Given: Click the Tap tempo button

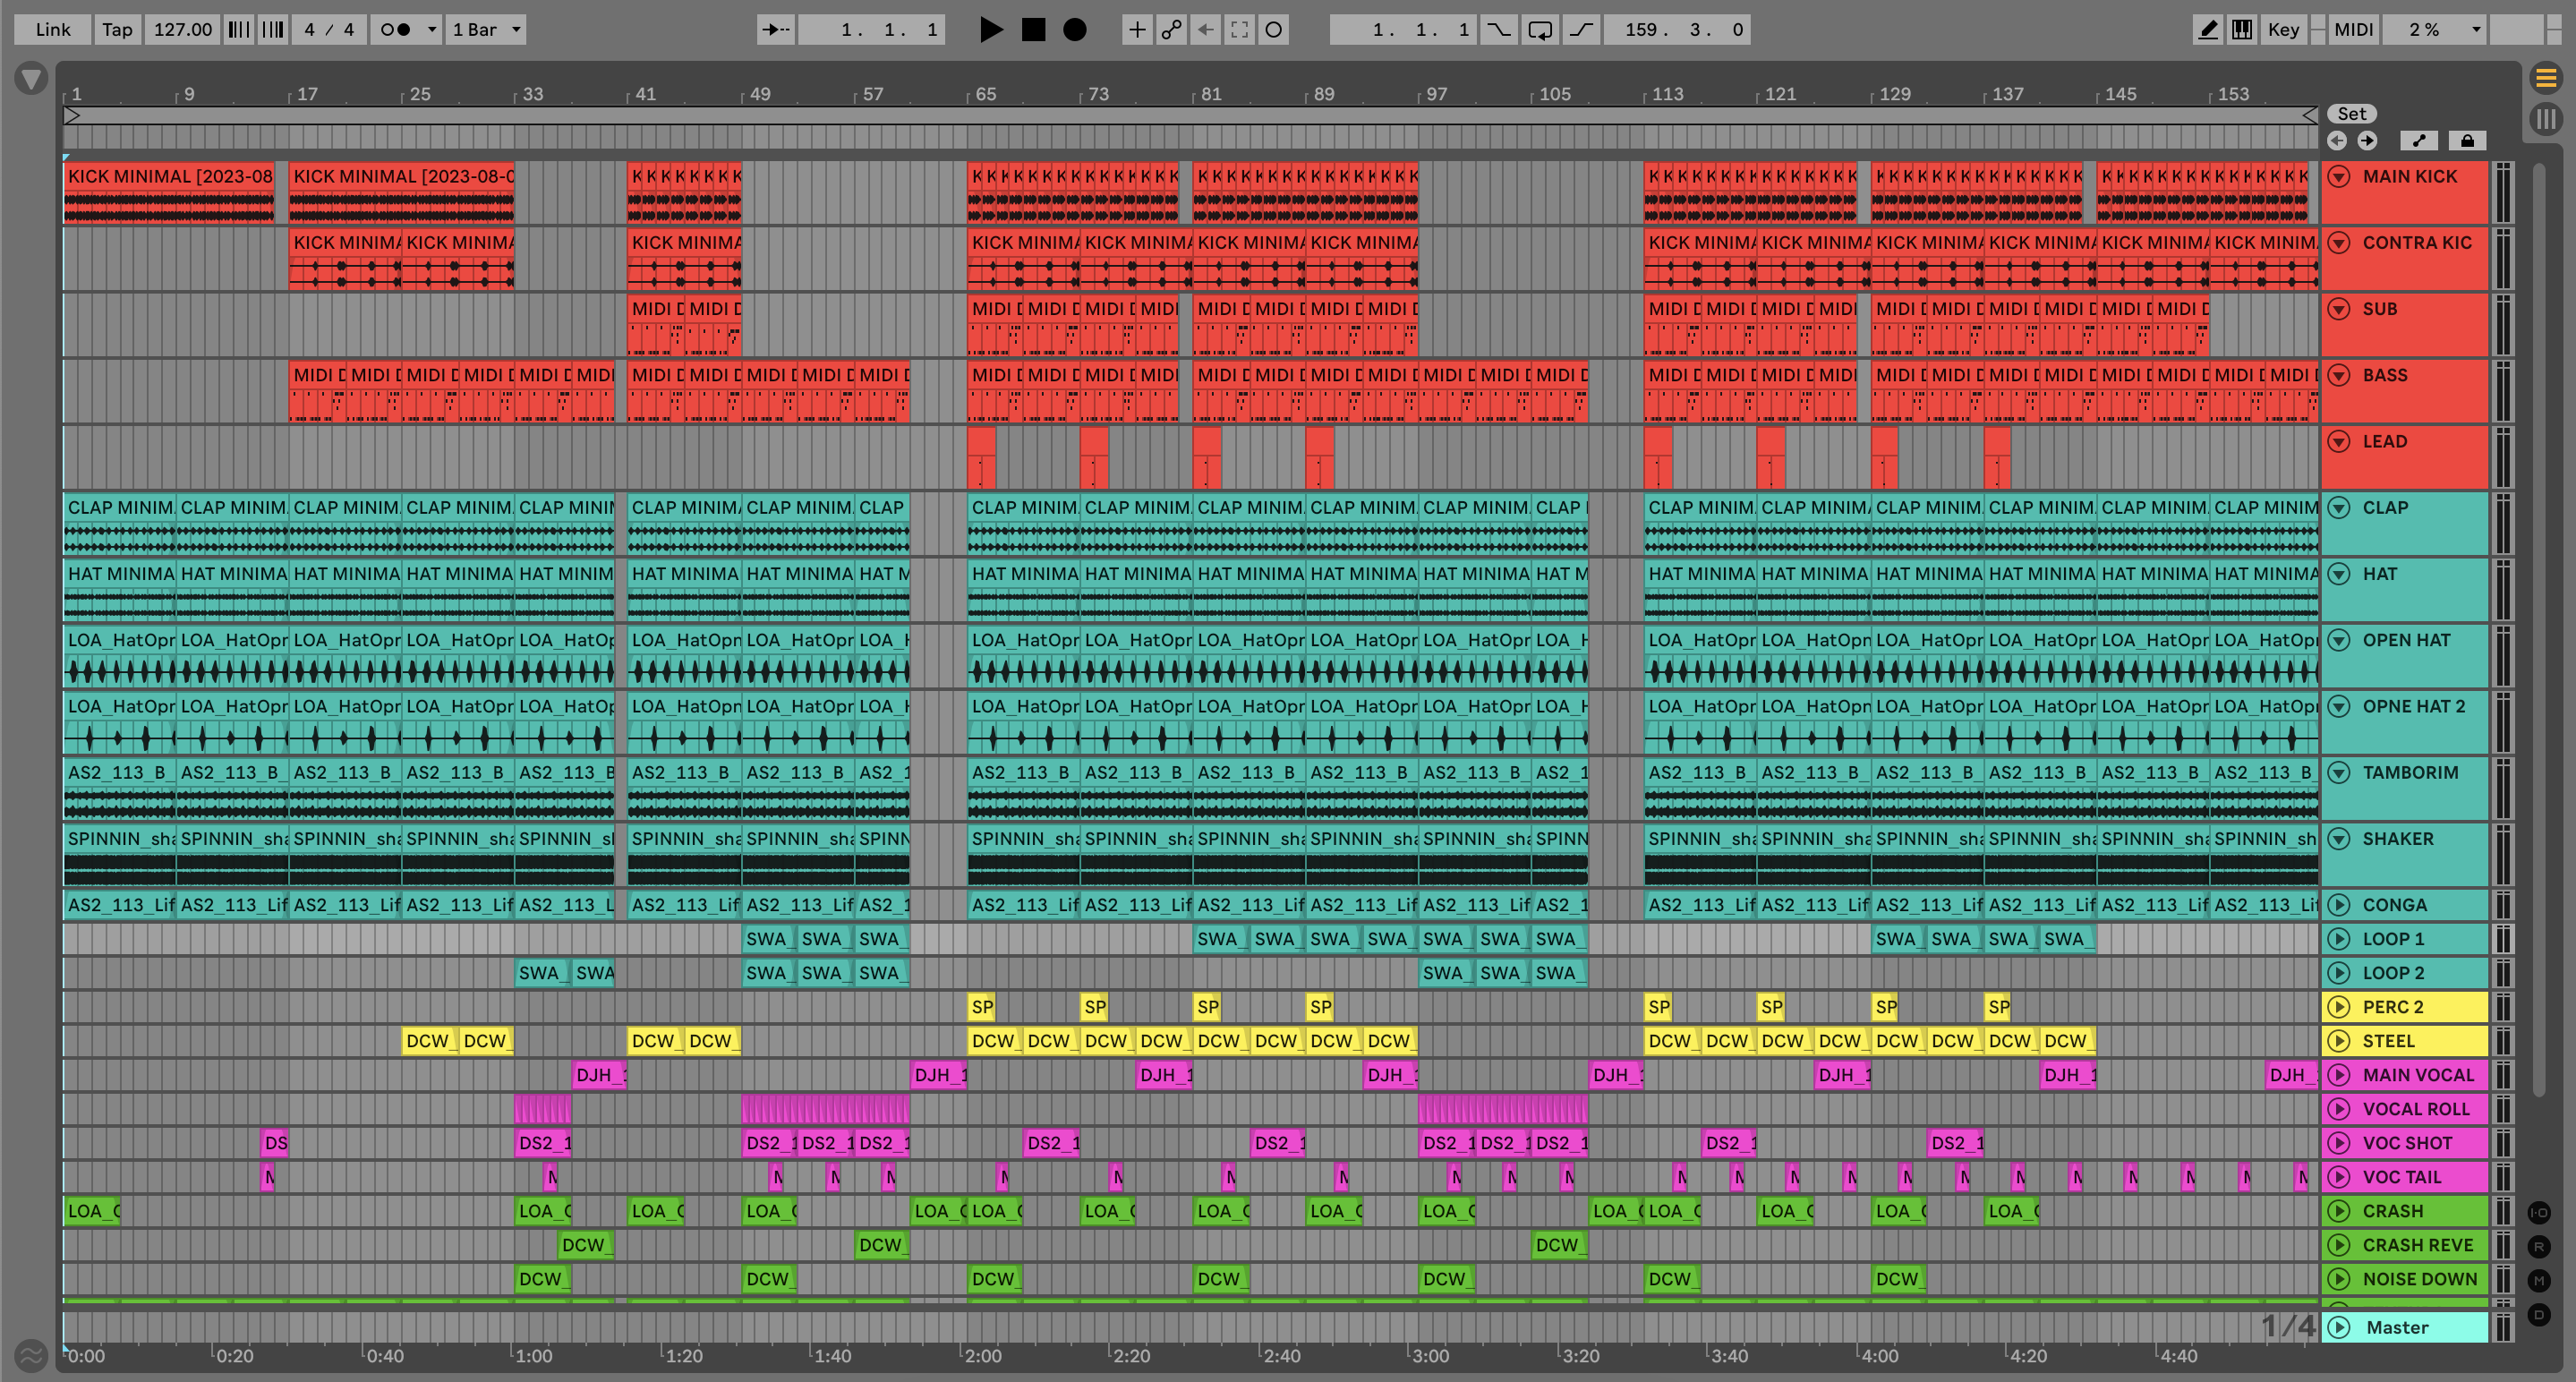Looking at the screenshot, I should (117, 29).
